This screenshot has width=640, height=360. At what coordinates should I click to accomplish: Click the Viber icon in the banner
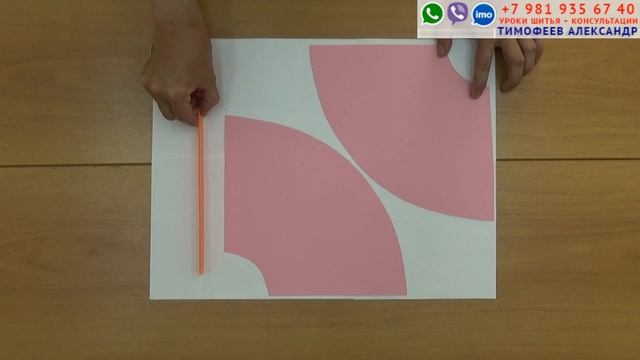458,13
